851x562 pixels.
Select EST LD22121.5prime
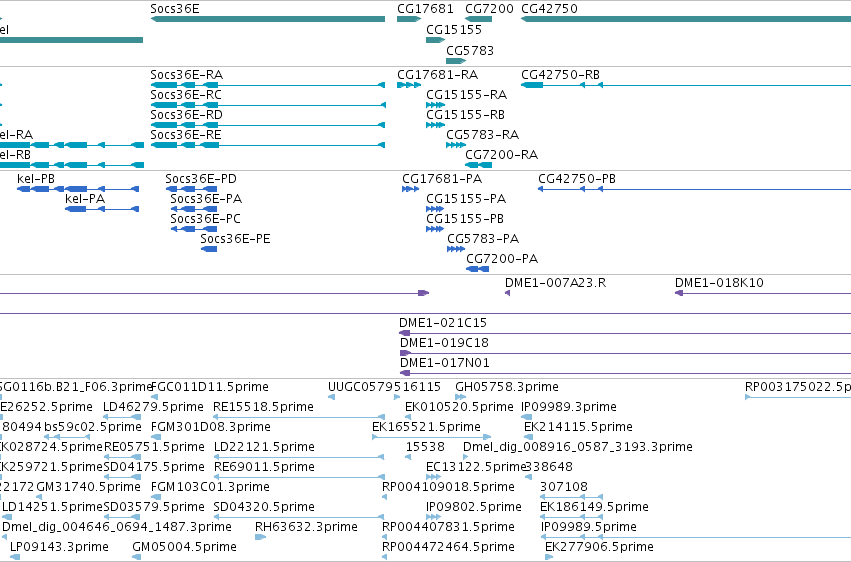click(x=300, y=457)
